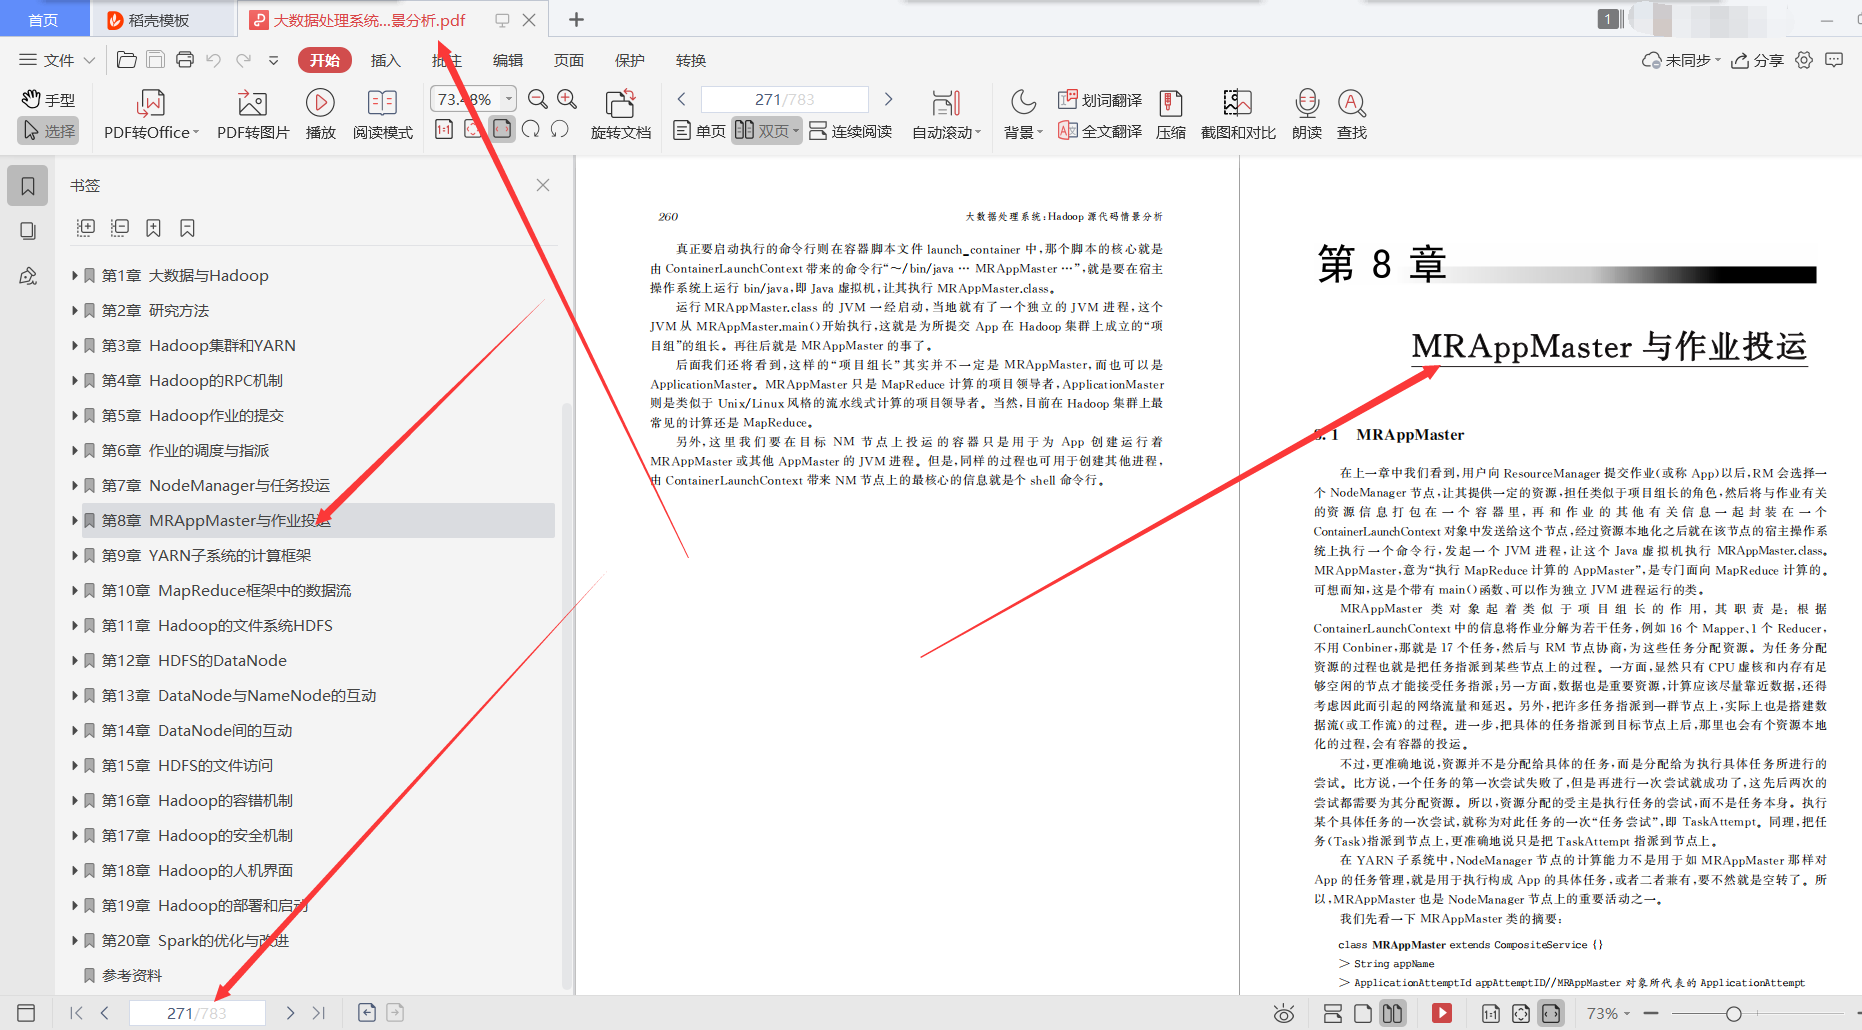Open the thumbnails panel sidebar icon
This screenshot has height=1030, width=1862.
coord(28,231)
